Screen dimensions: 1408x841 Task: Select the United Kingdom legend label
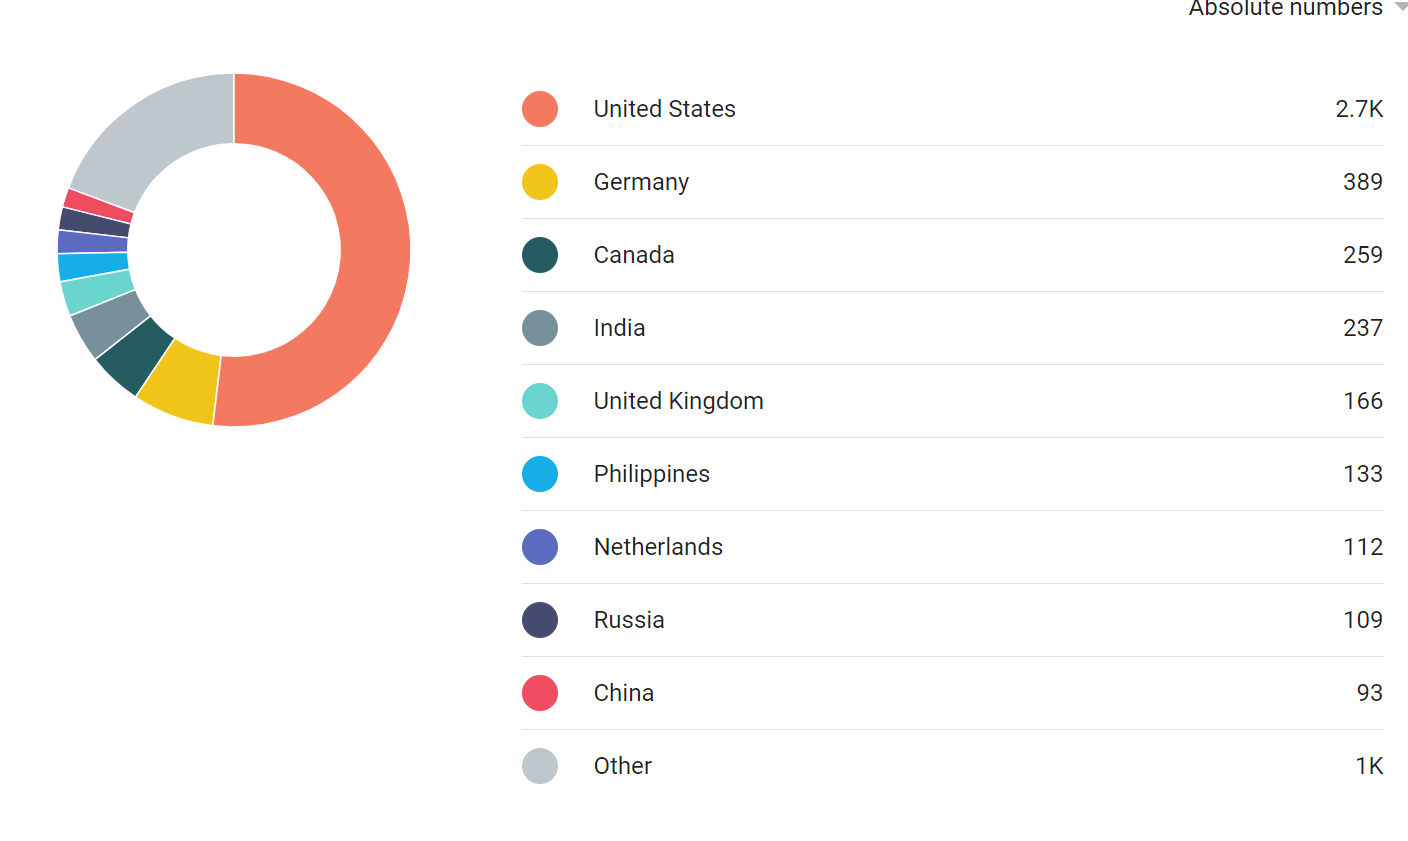(678, 402)
